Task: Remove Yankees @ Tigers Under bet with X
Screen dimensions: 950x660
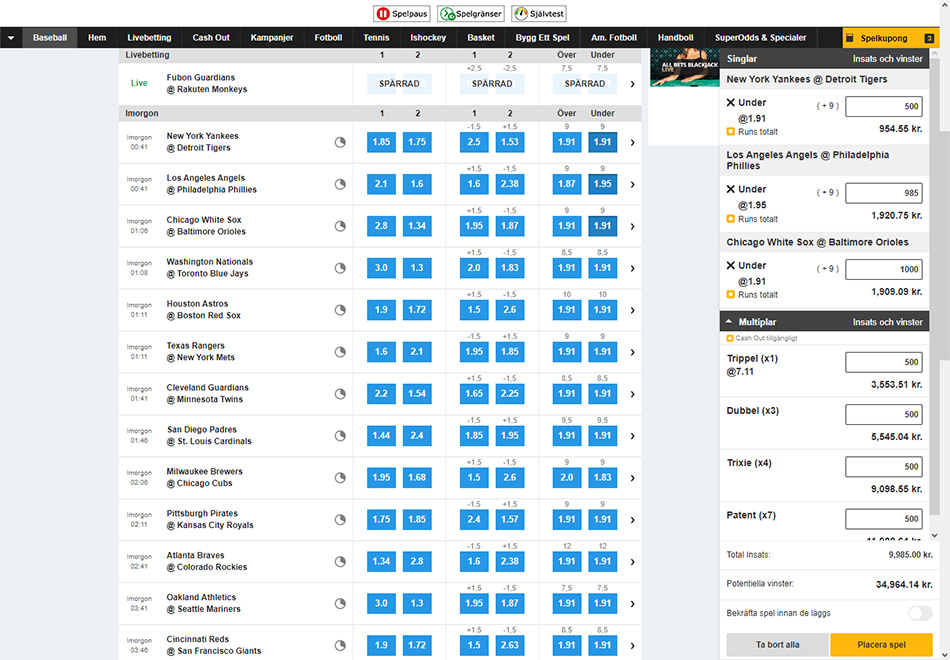Action: coord(730,103)
